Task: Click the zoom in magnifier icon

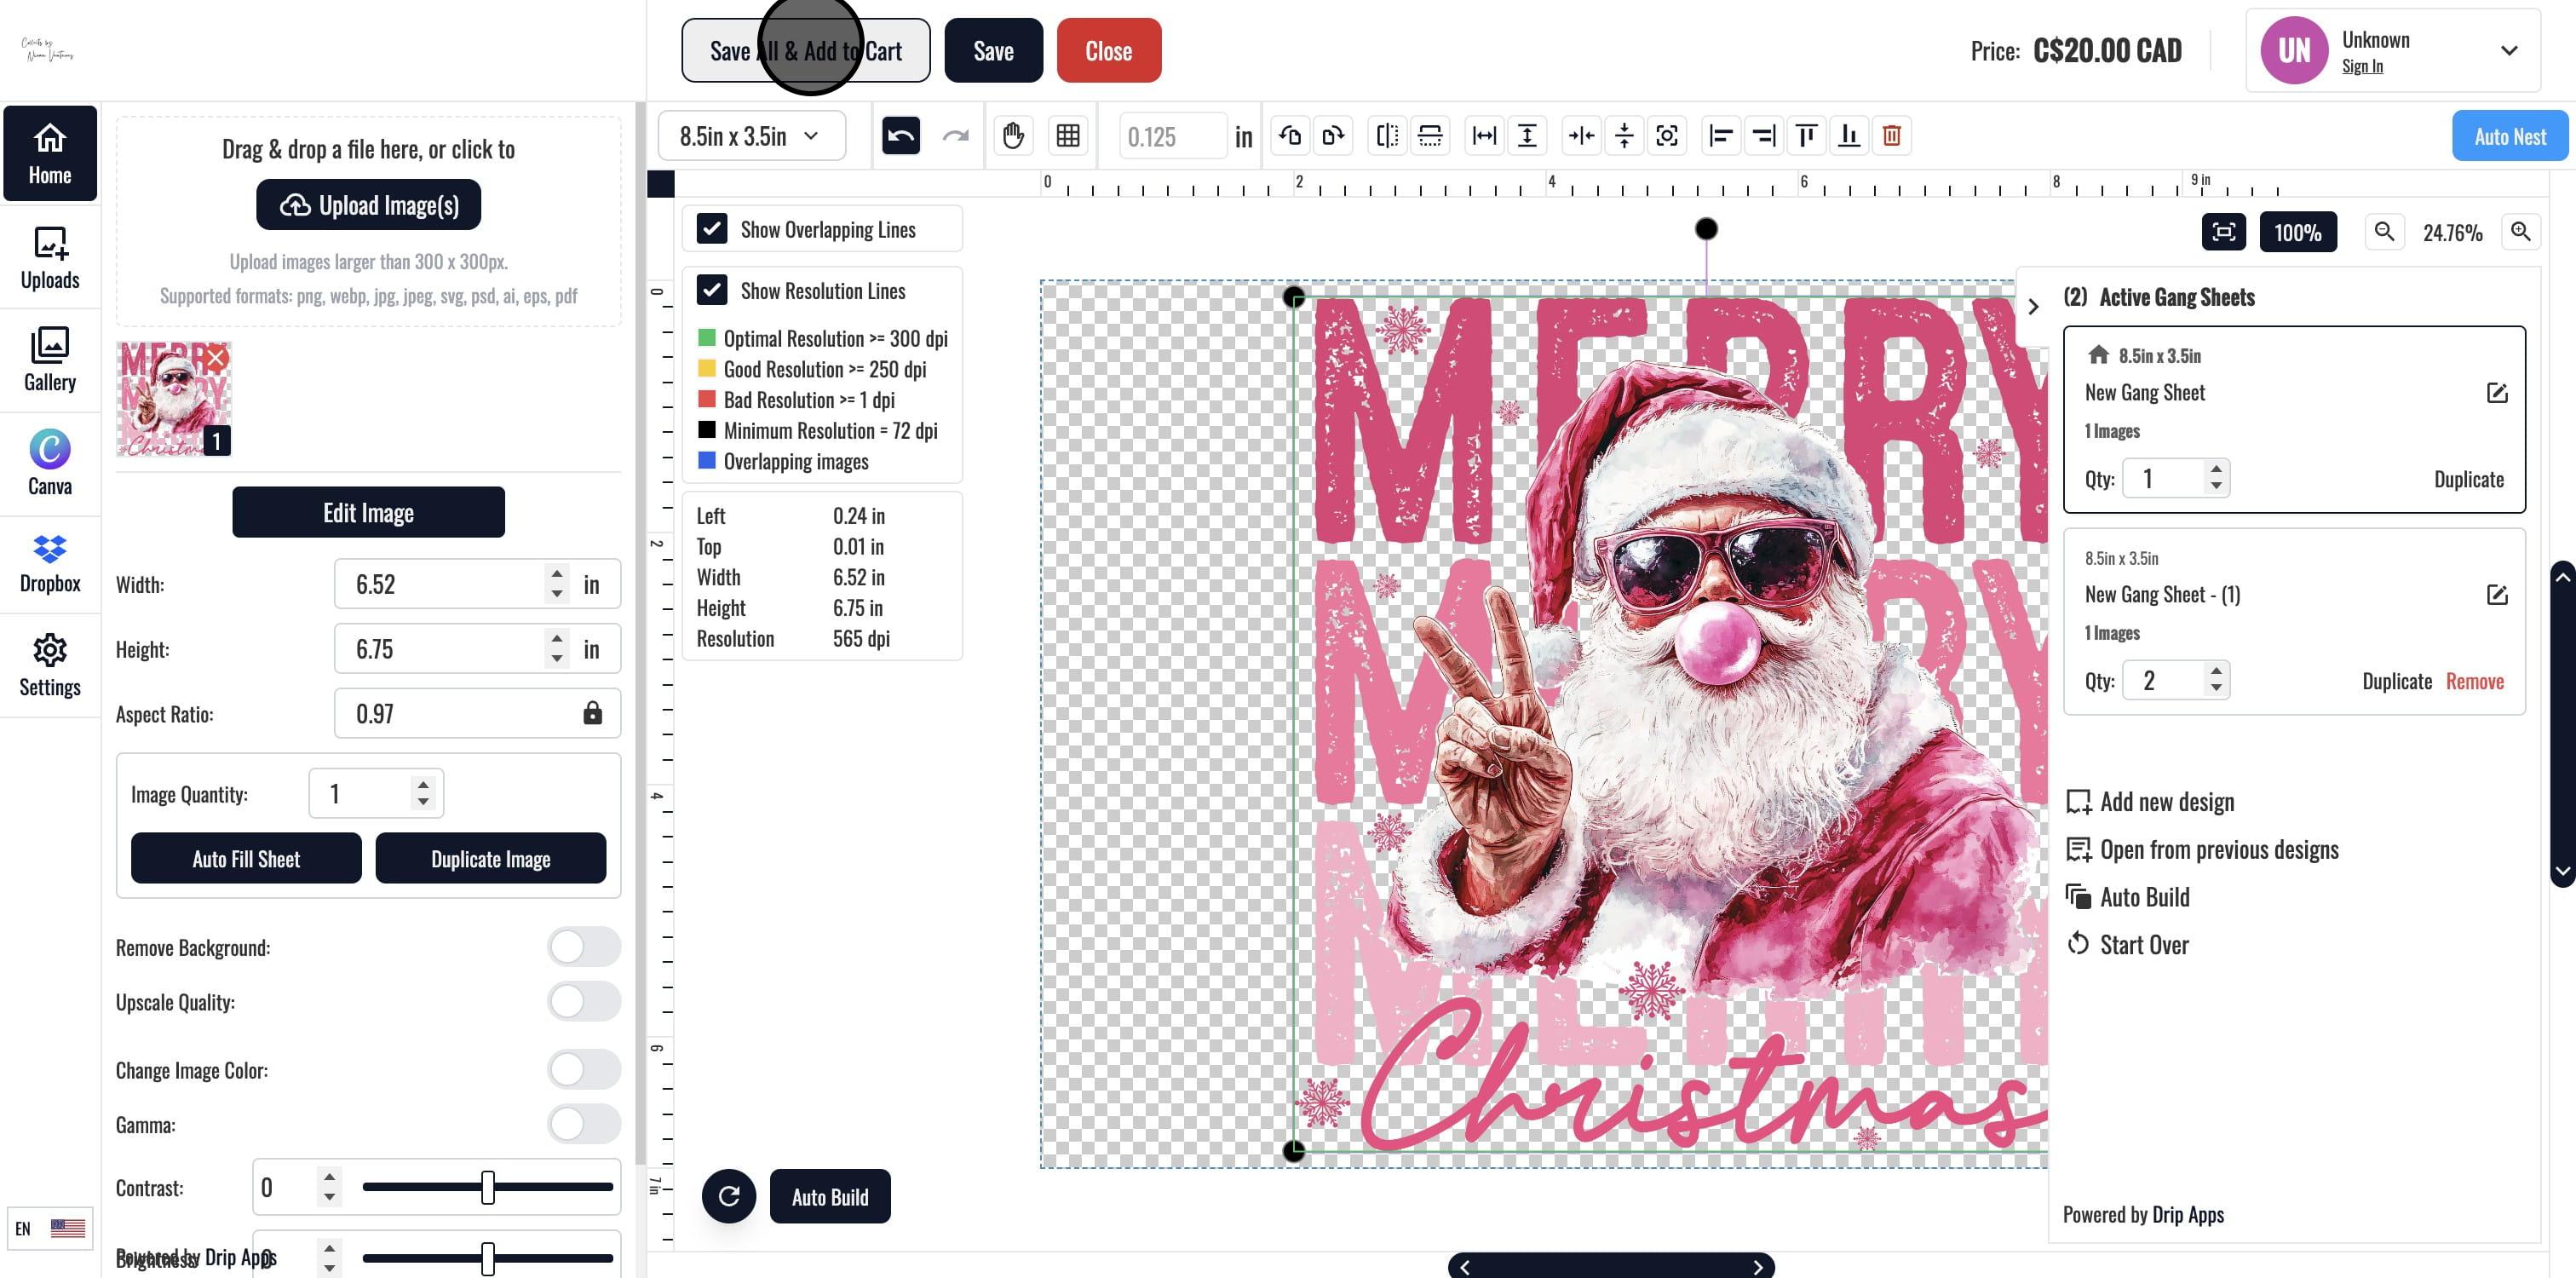Action: tap(2520, 232)
